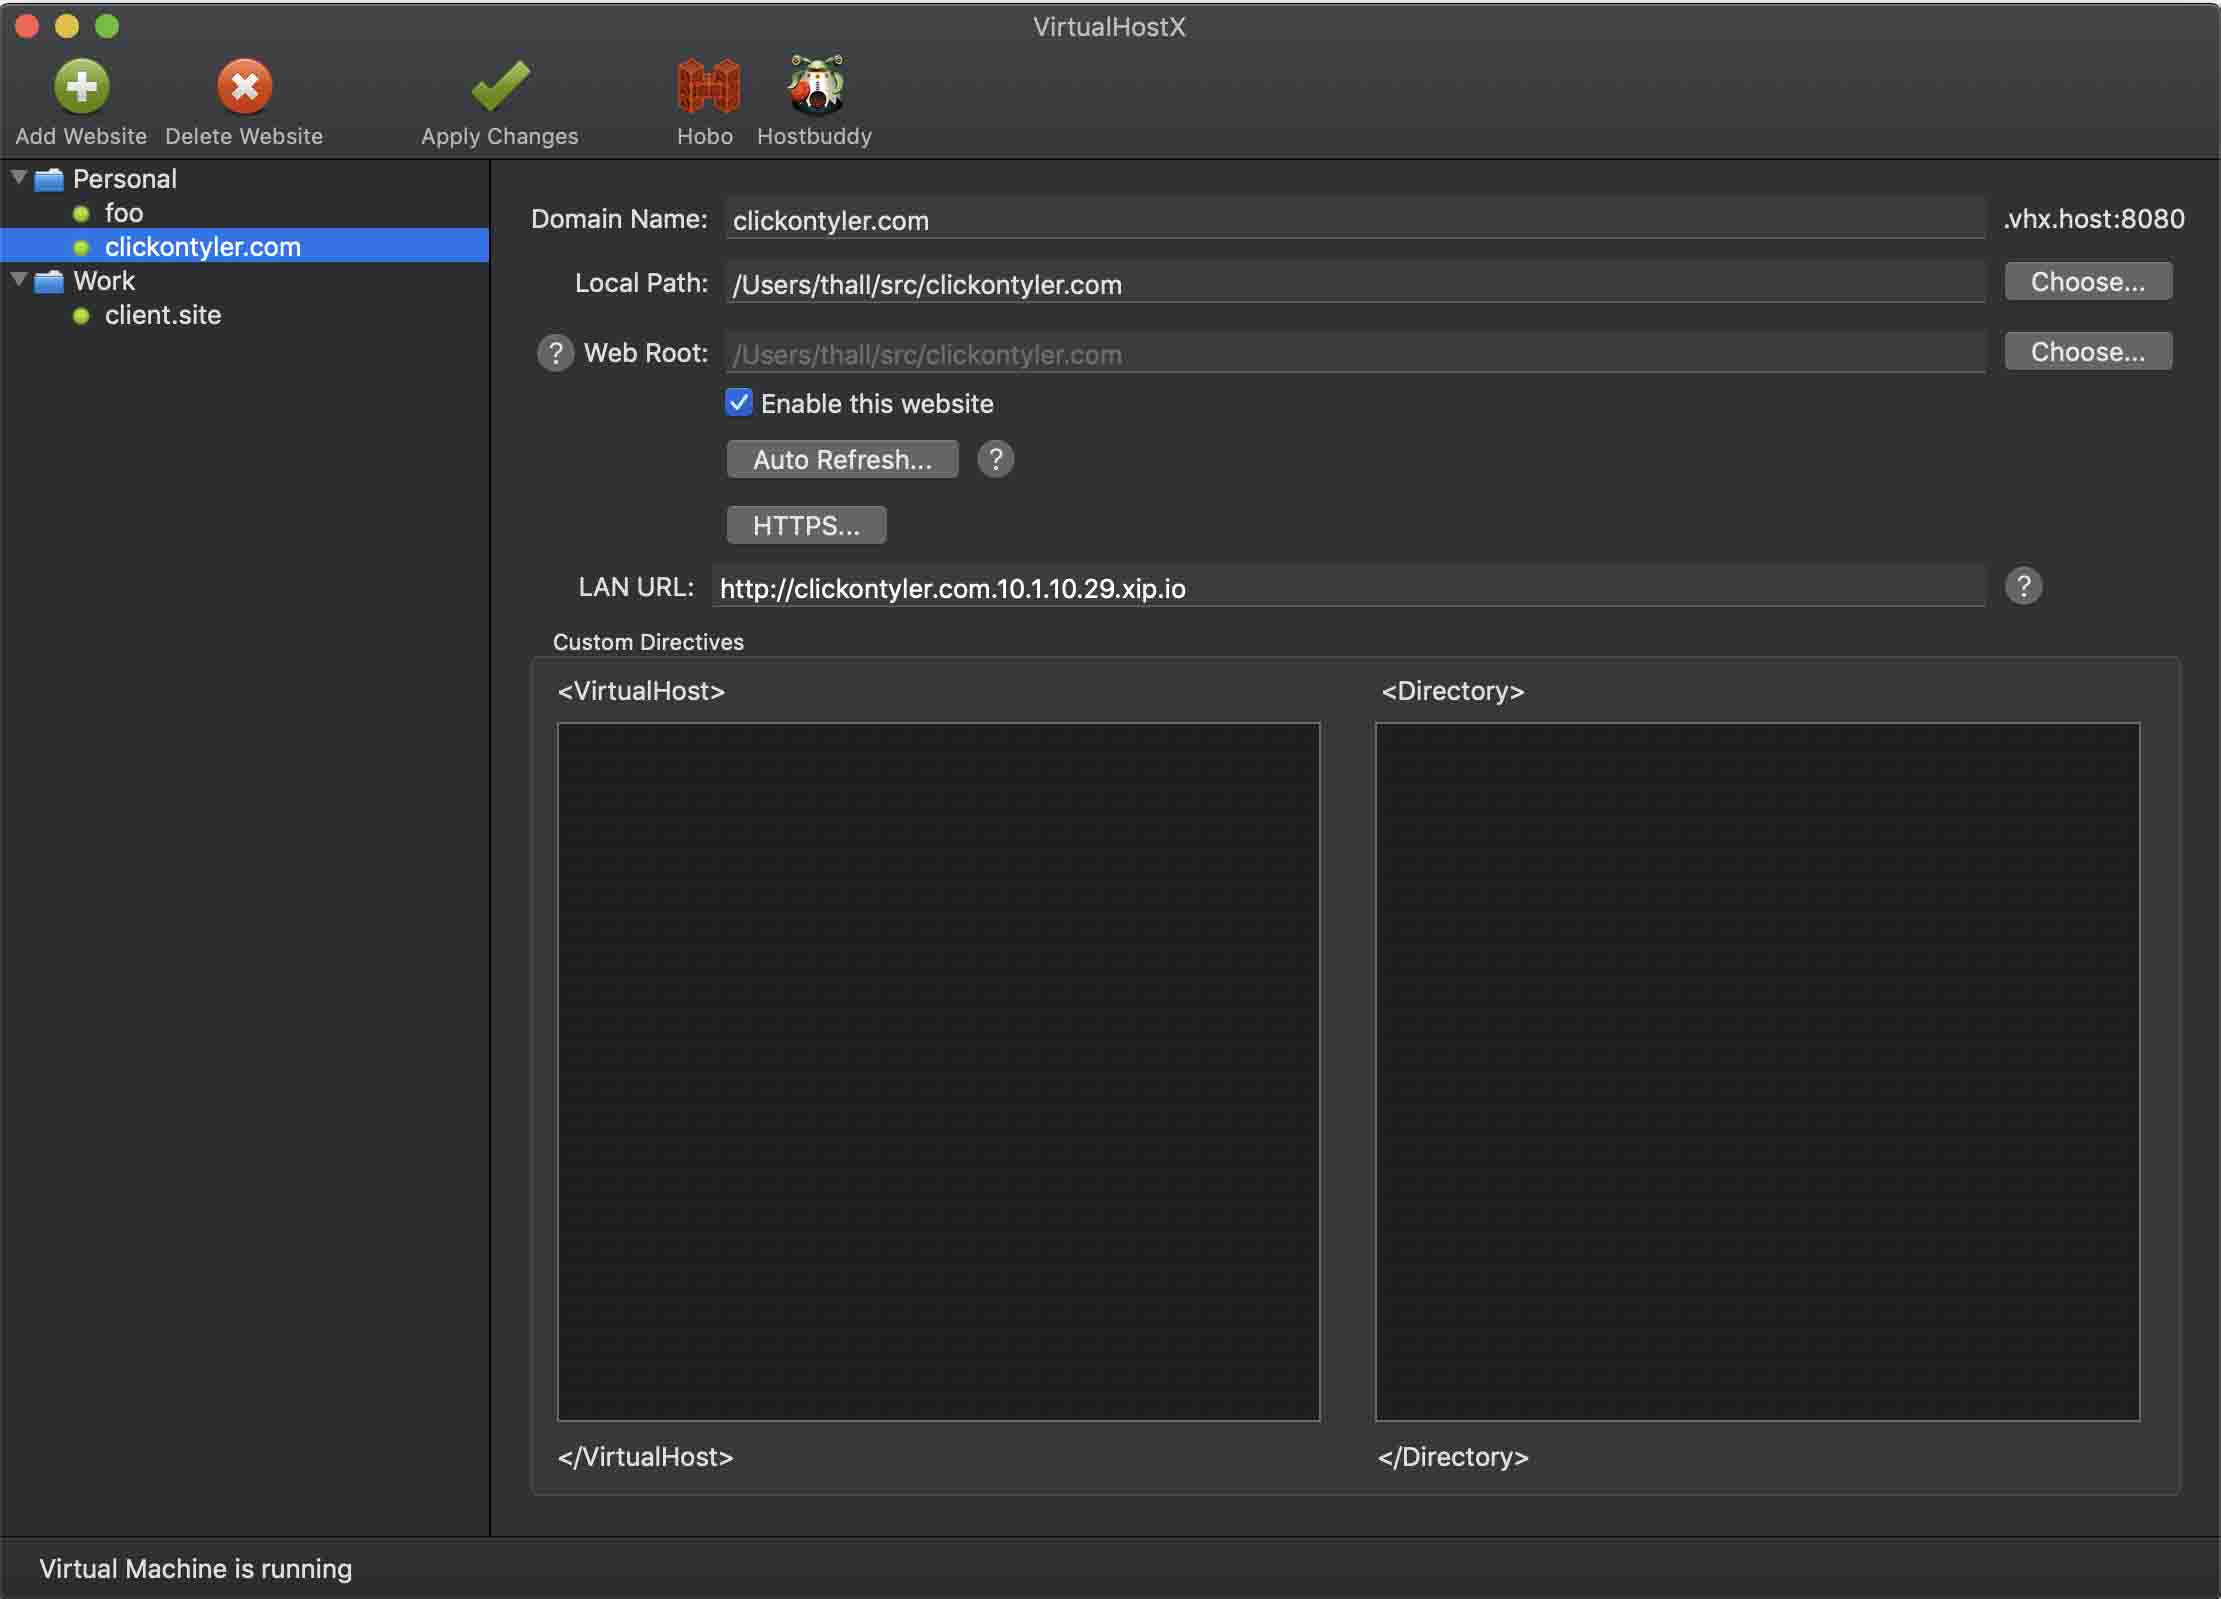Uncheck Enable this website checkbox
Image resolution: width=2221 pixels, height=1599 pixels.
(x=738, y=402)
